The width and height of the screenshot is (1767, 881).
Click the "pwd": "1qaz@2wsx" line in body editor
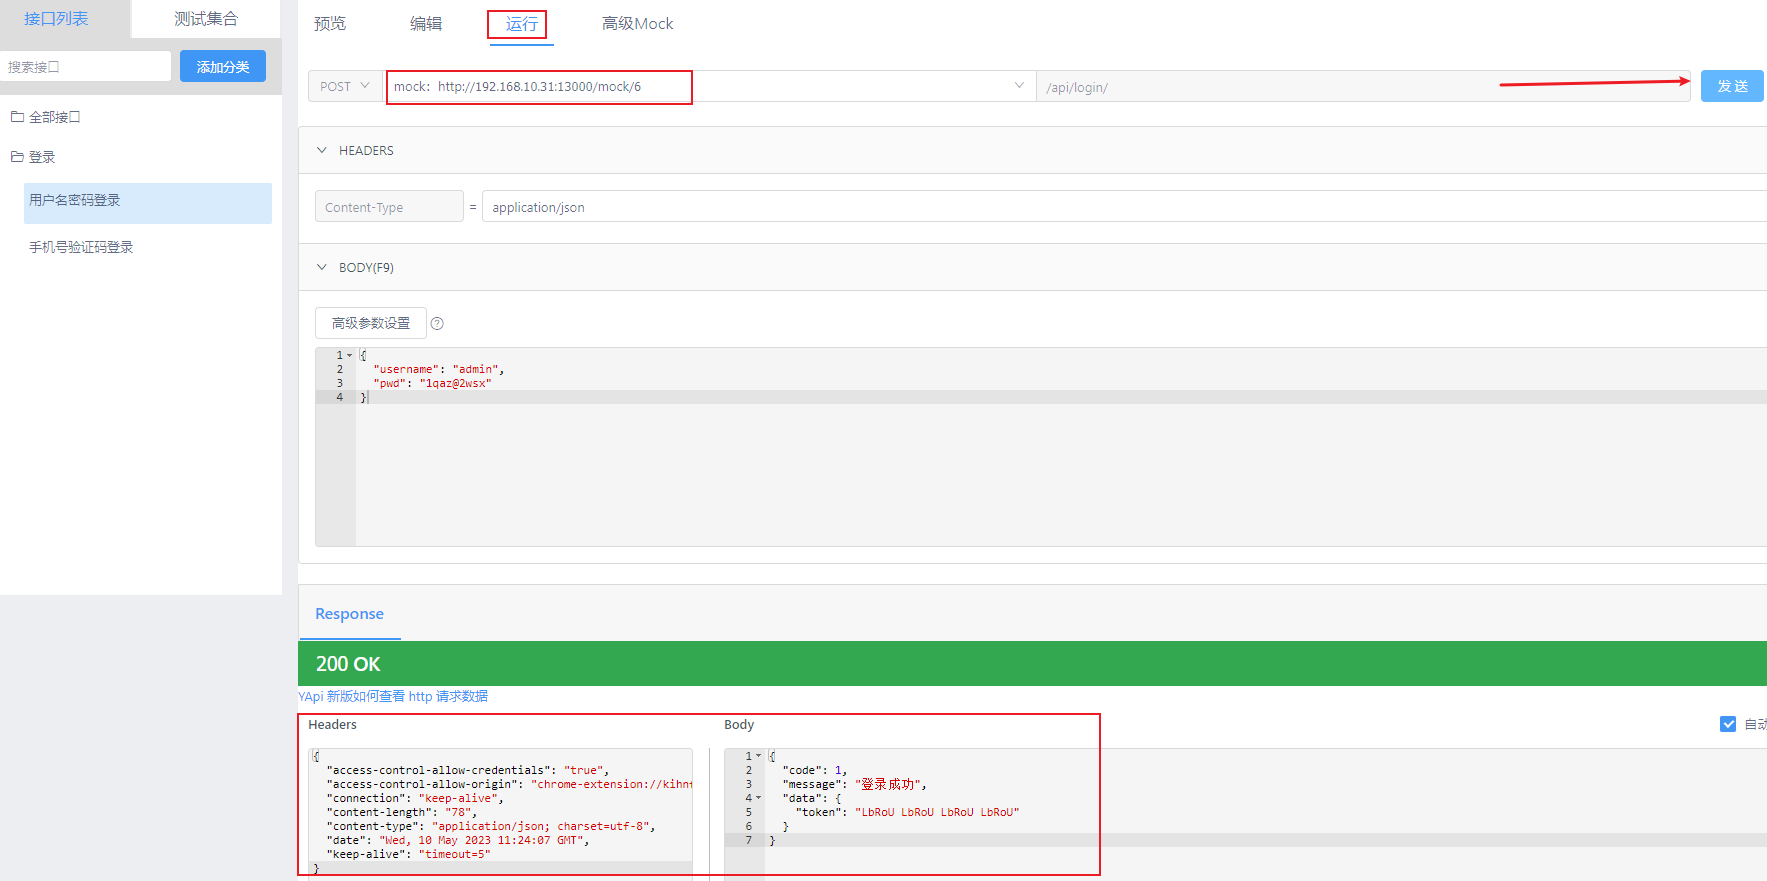(432, 383)
